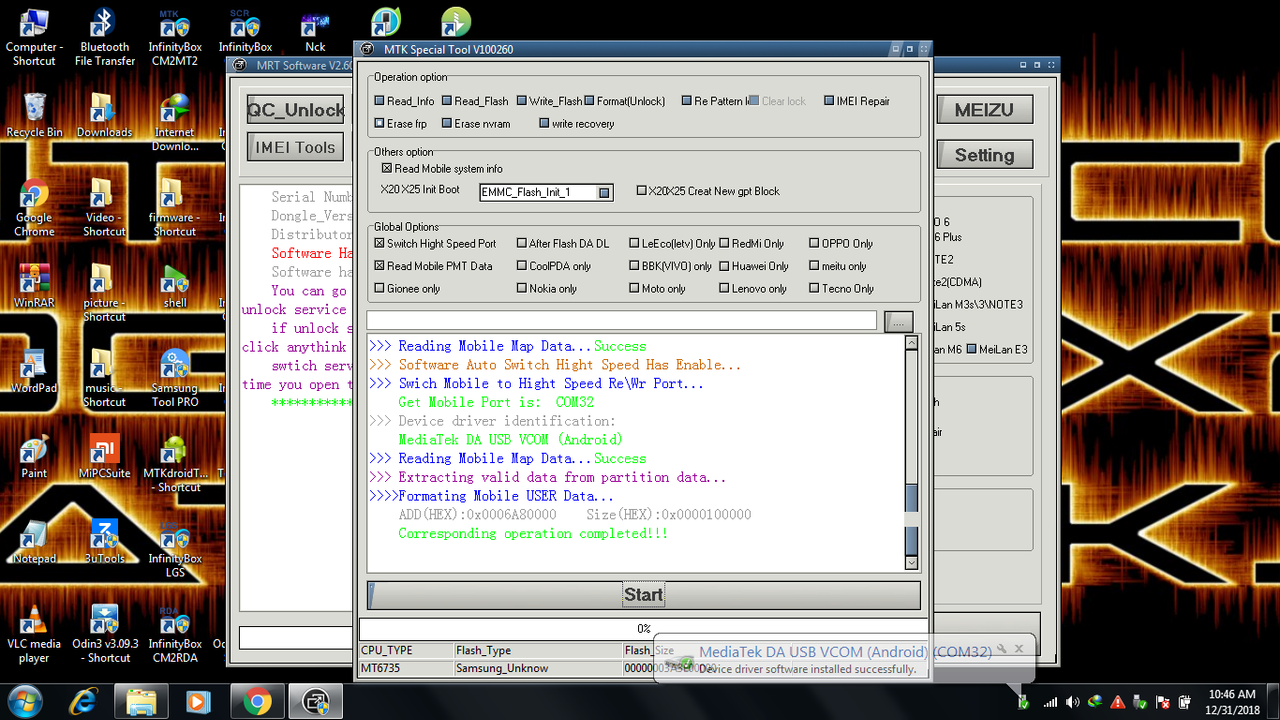Image resolution: width=1280 pixels, height=720 pixels.
Task: Select Read_Flash operation option
Action: [x=475, y=101]
